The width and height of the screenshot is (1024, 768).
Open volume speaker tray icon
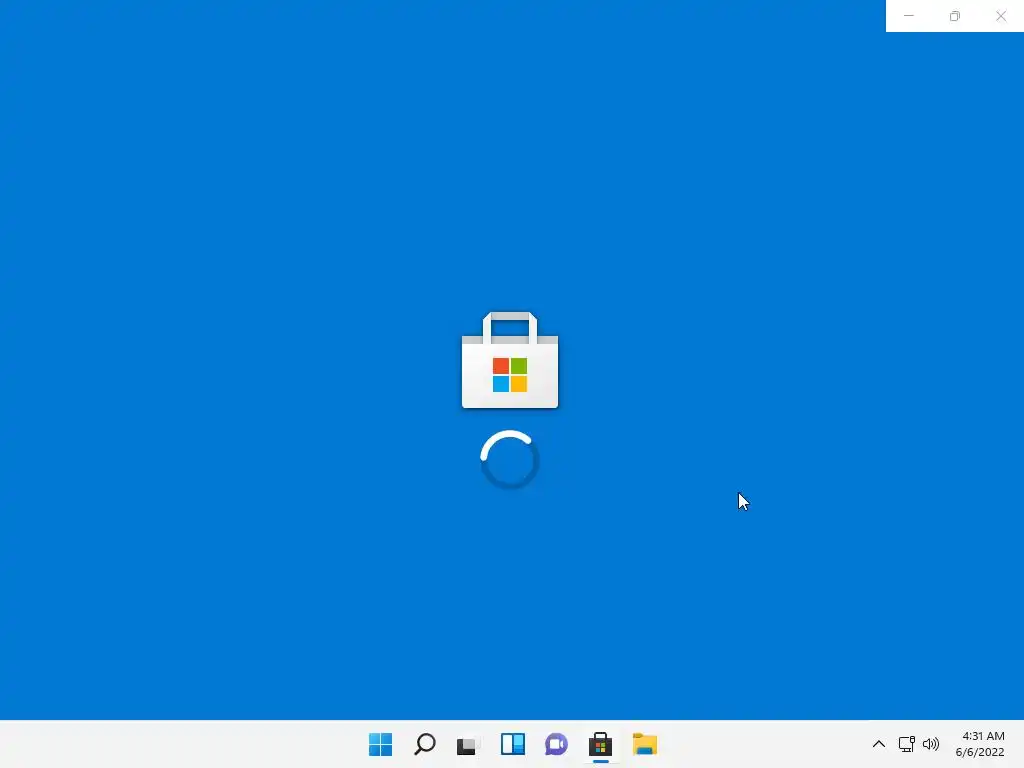pos(931,744)
